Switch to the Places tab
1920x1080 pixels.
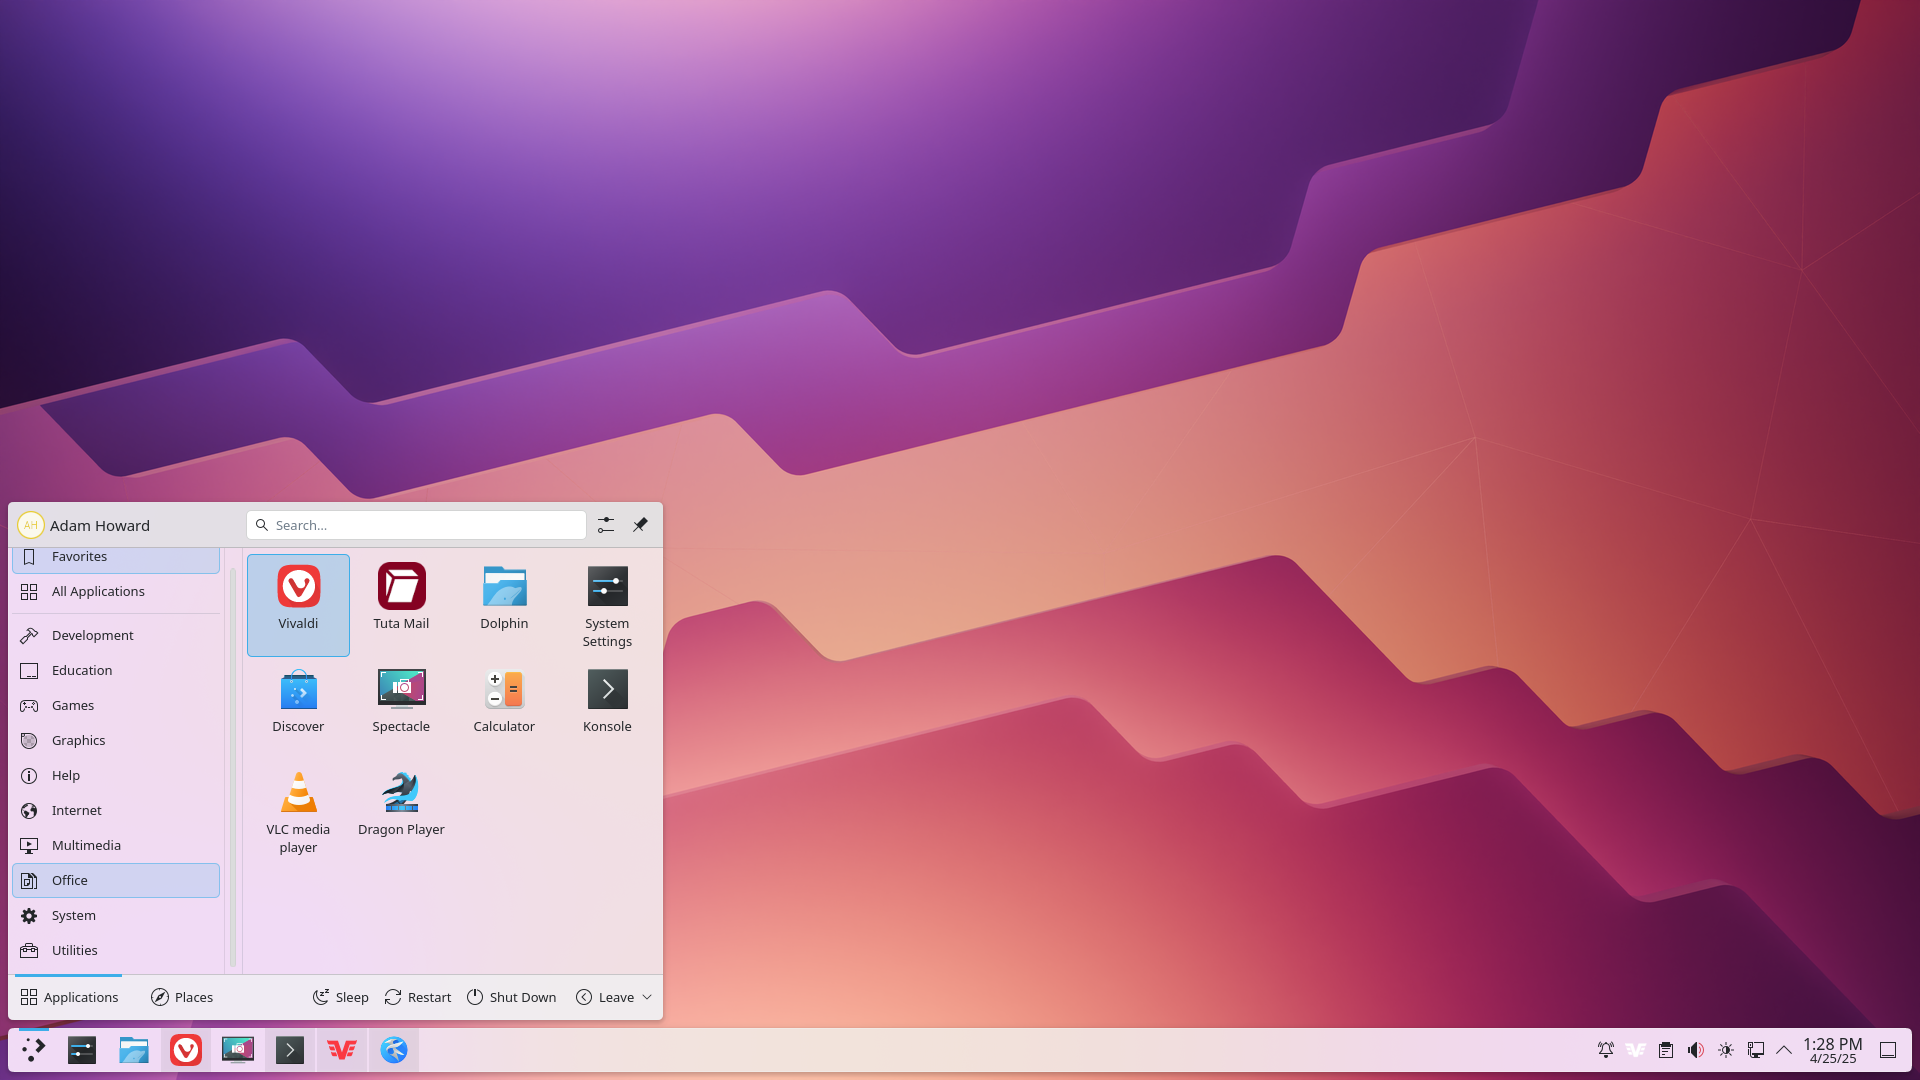tap(182, 997)
